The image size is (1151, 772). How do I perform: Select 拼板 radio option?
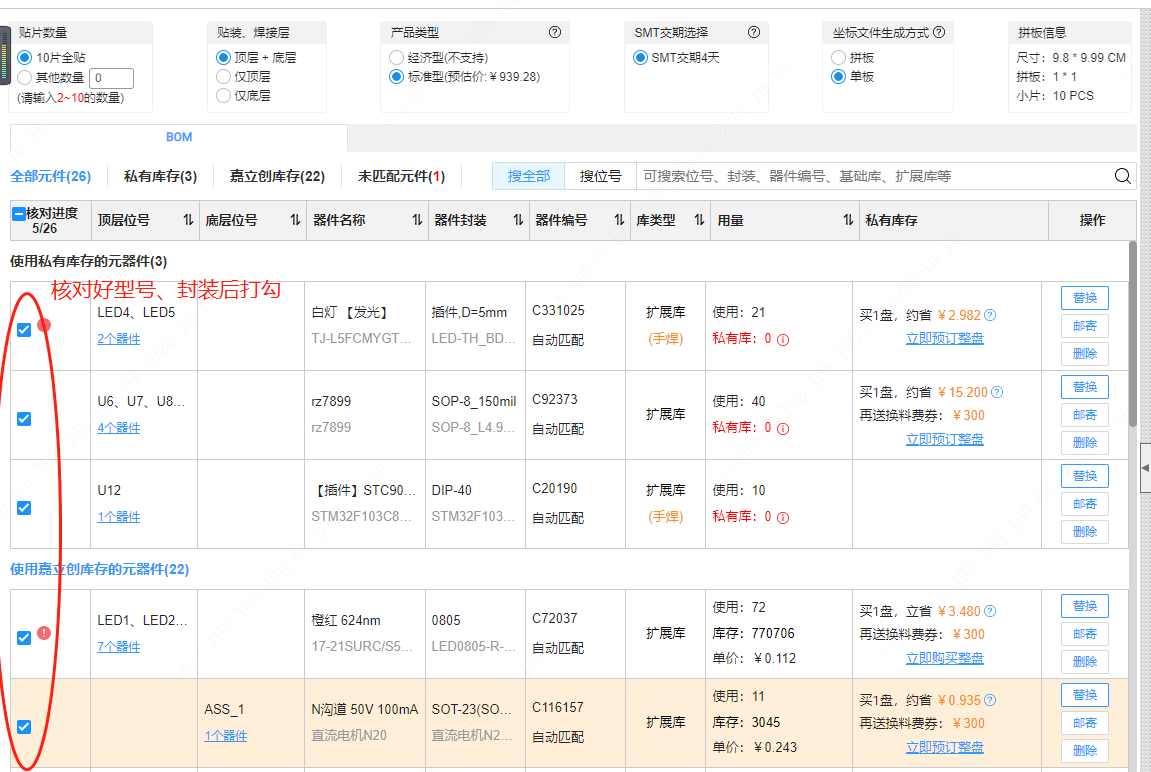[840, 58]
